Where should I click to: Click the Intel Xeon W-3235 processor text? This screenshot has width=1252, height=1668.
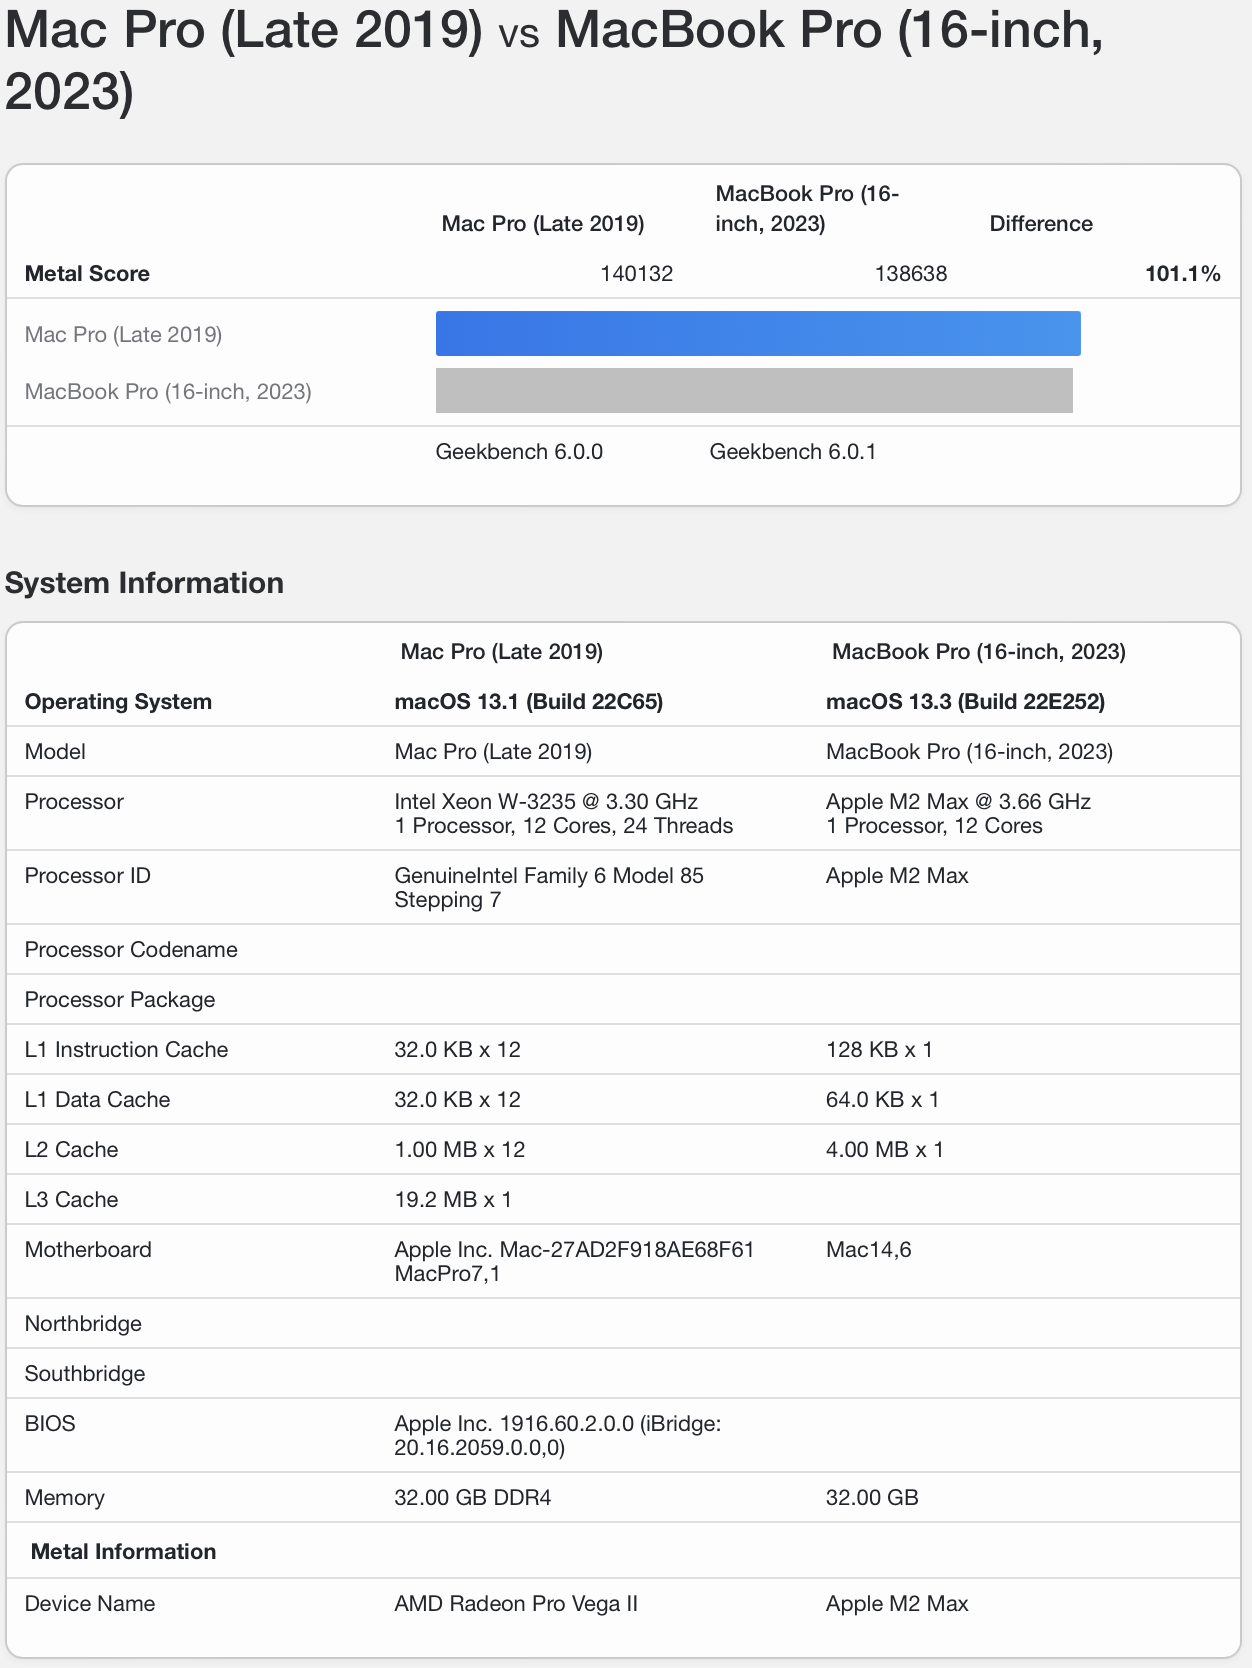coord(546,802)
